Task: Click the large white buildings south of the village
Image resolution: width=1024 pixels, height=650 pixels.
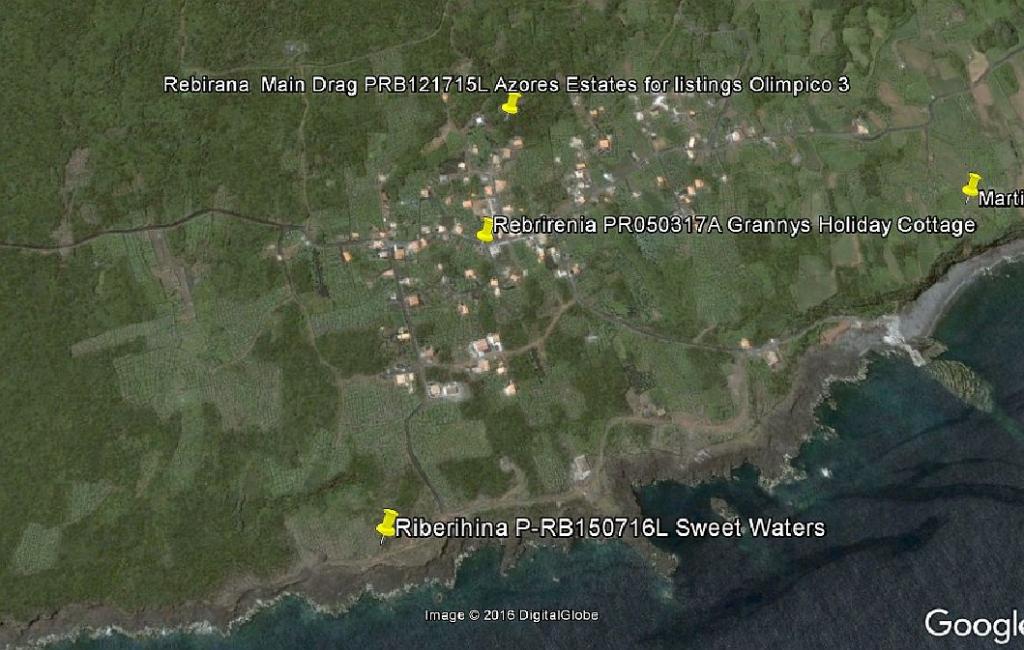Action: (485, 346)
